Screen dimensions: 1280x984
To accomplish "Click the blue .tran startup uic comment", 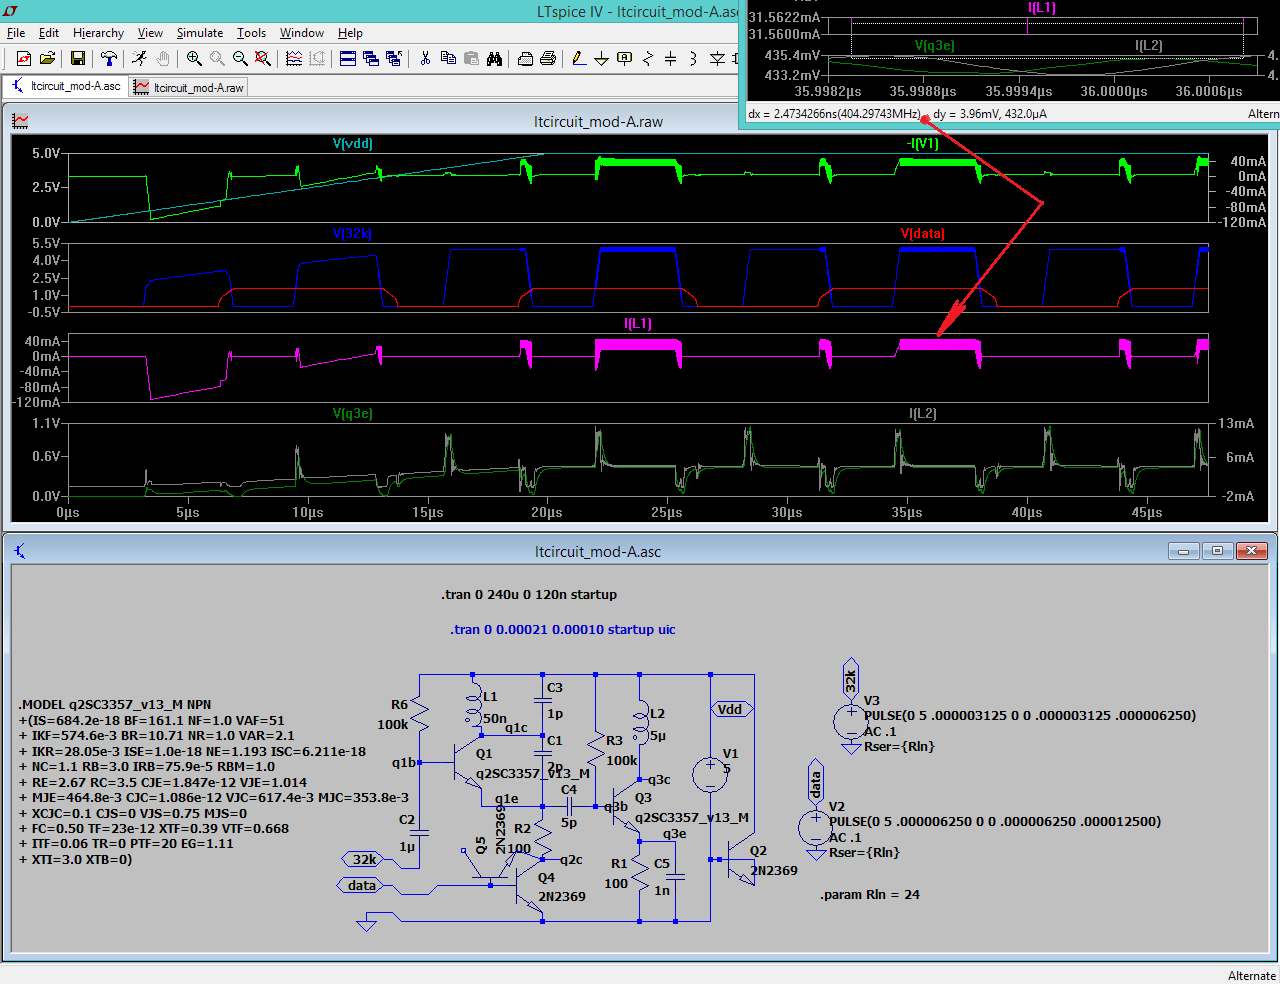I will [563, 629].
